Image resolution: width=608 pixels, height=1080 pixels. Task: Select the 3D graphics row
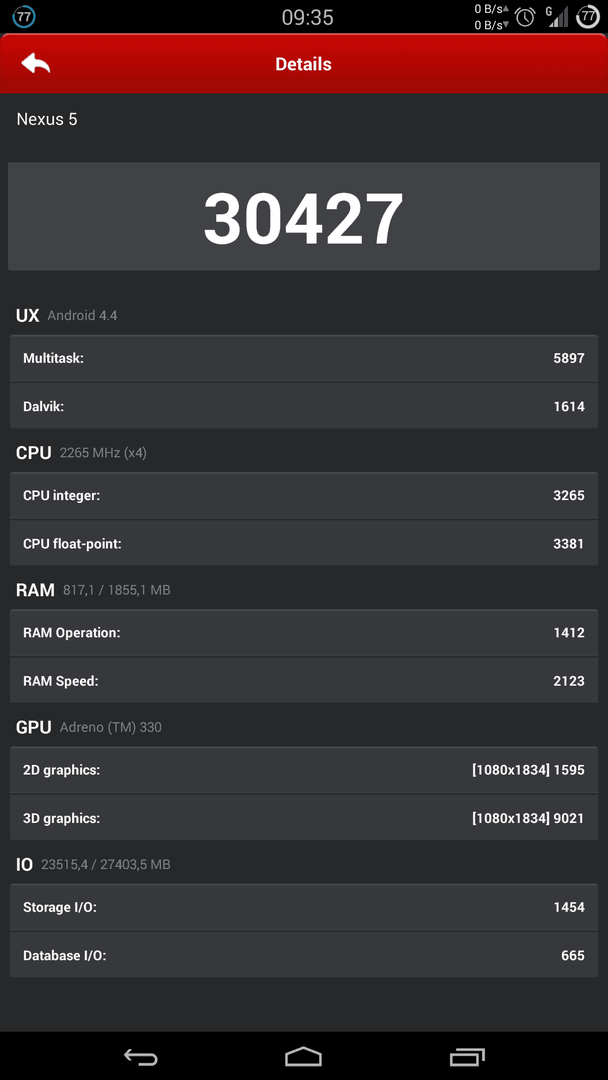click(304, 818)
